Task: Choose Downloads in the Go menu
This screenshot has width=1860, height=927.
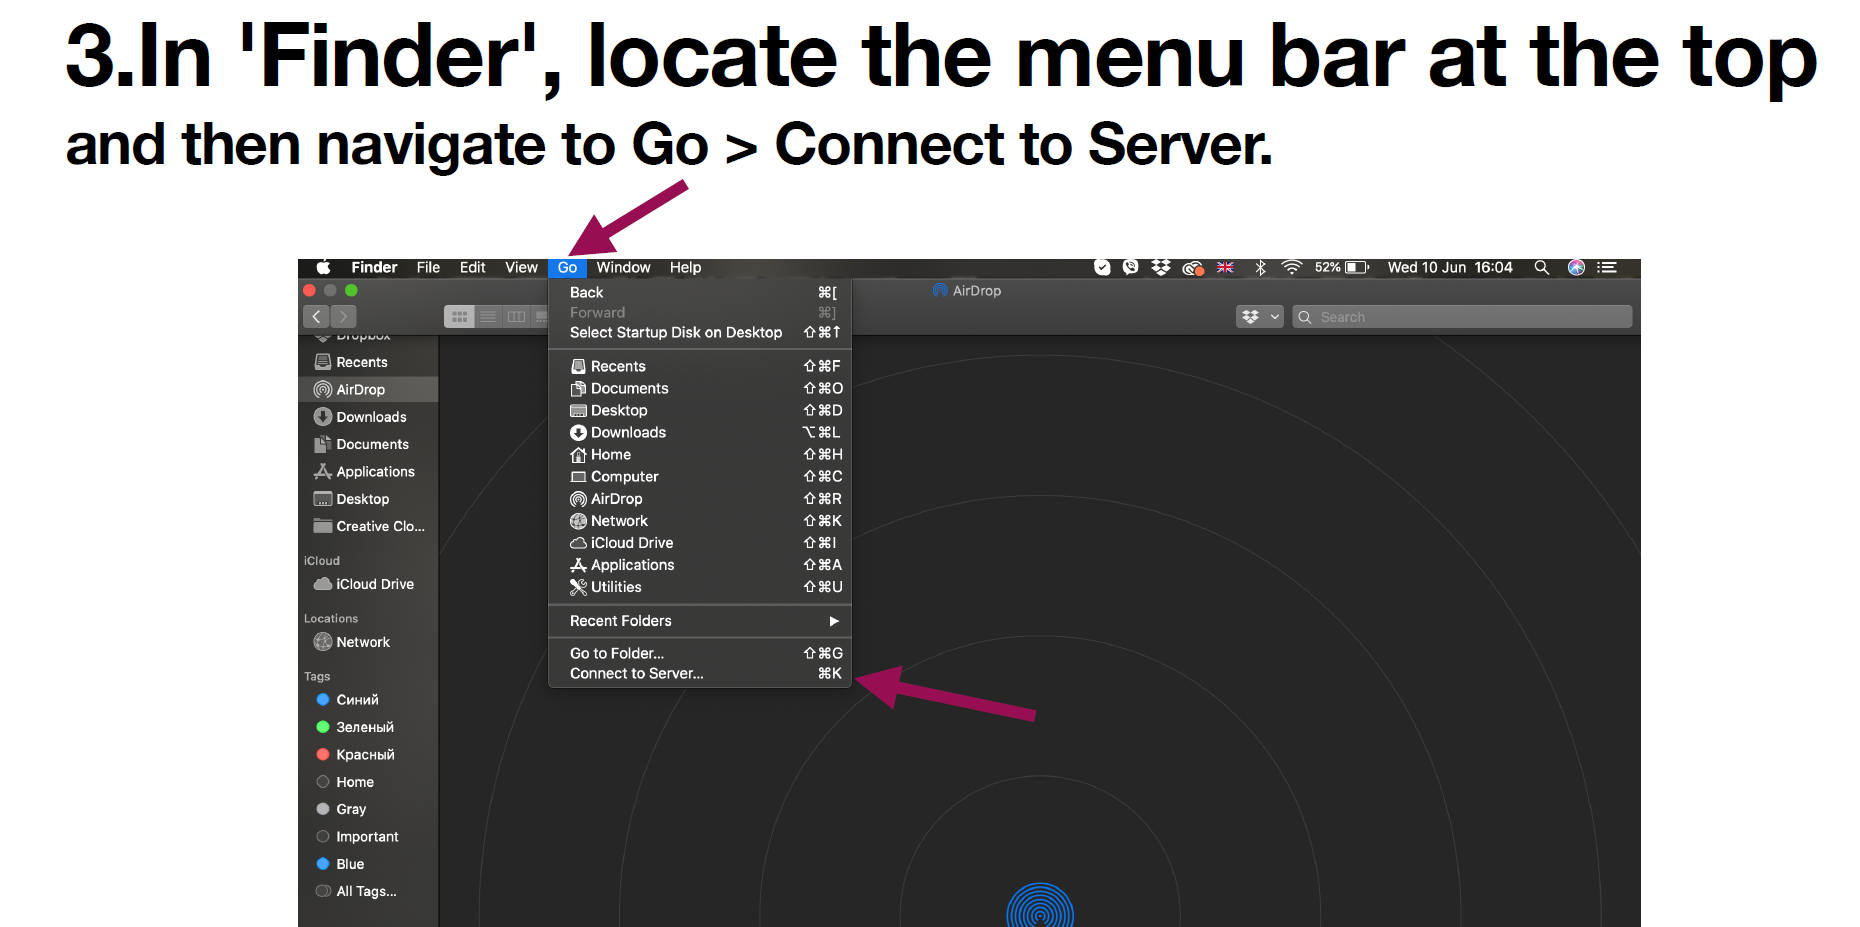Action: [x=700, y=432]
